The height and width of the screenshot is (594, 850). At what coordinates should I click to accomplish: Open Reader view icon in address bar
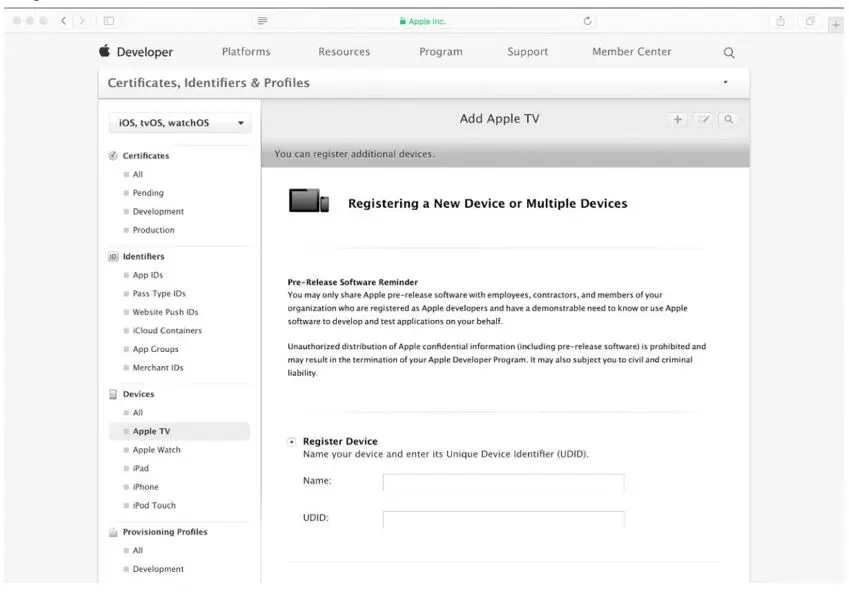click(x=262, y=21)
